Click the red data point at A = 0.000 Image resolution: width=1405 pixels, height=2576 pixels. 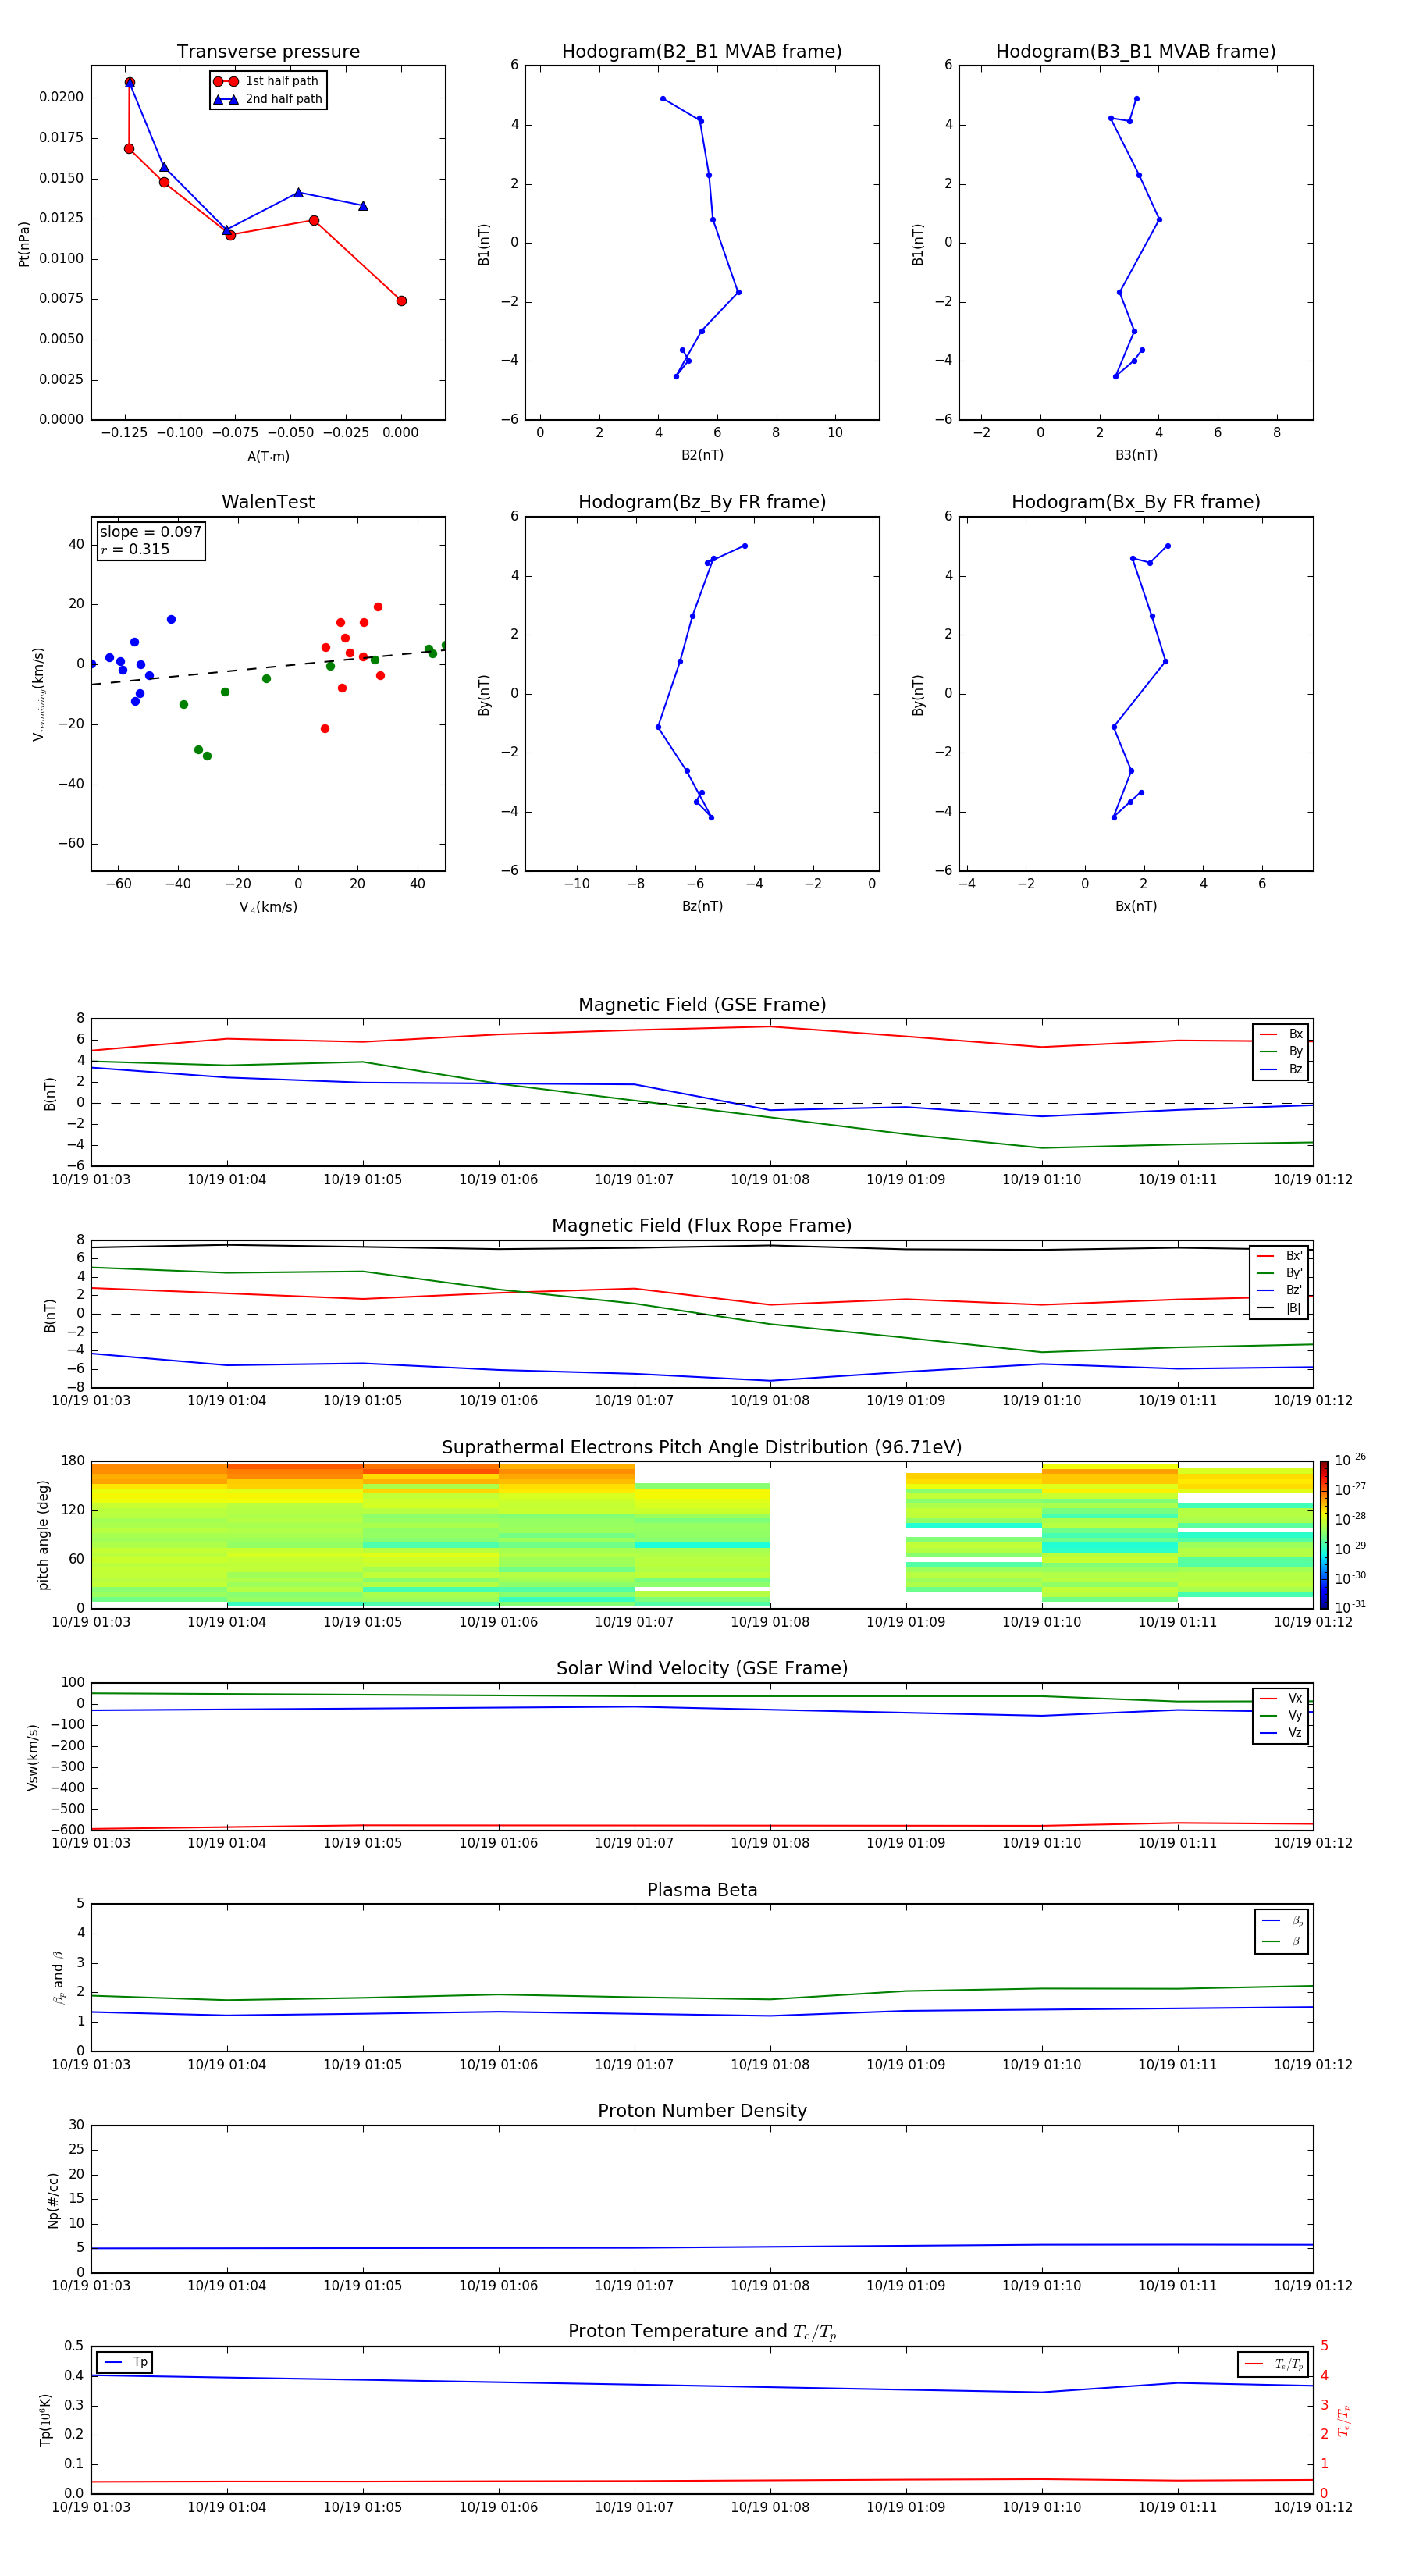coord(401,301)
